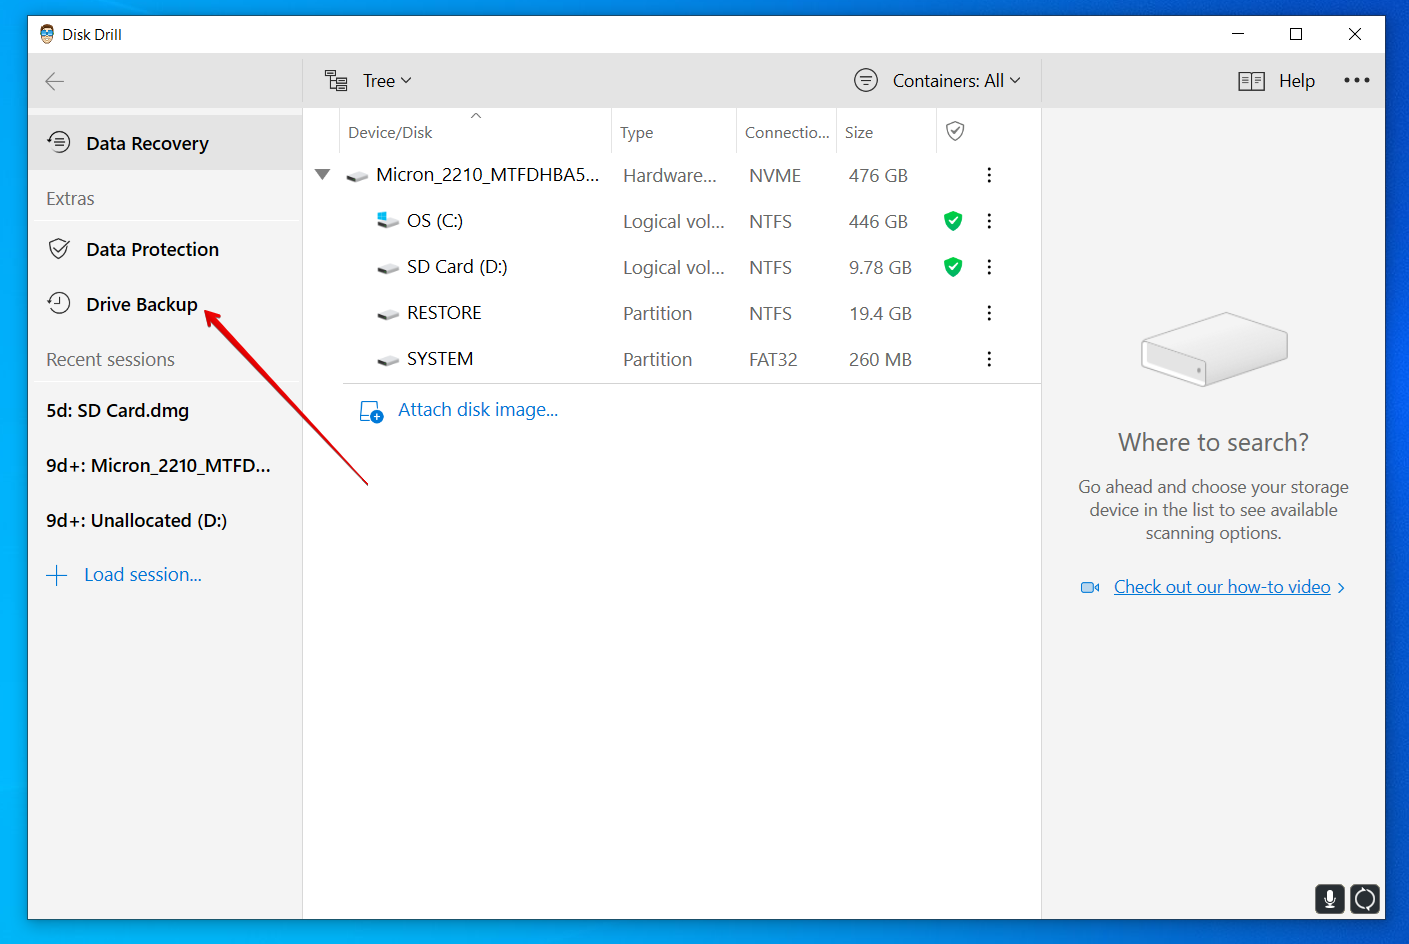This screenshot has height=944, width=1409.
Task: Click the containers filter icon
Action: click(866, 80)
